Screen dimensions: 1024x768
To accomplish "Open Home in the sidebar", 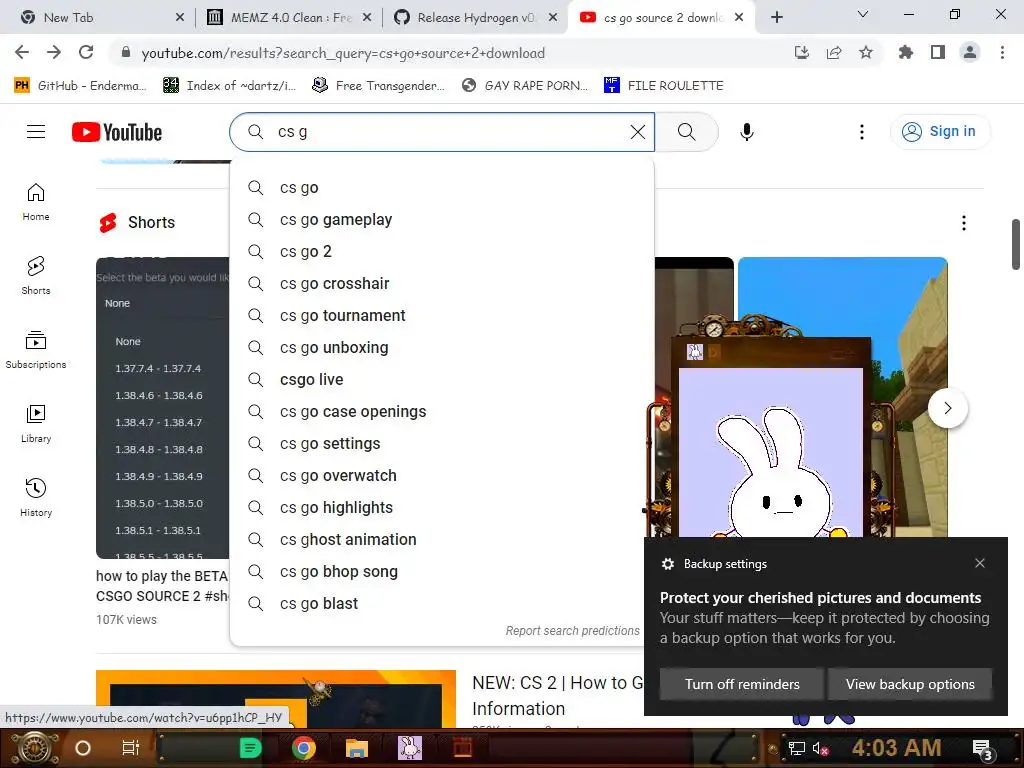I will (x=36, y=202).
